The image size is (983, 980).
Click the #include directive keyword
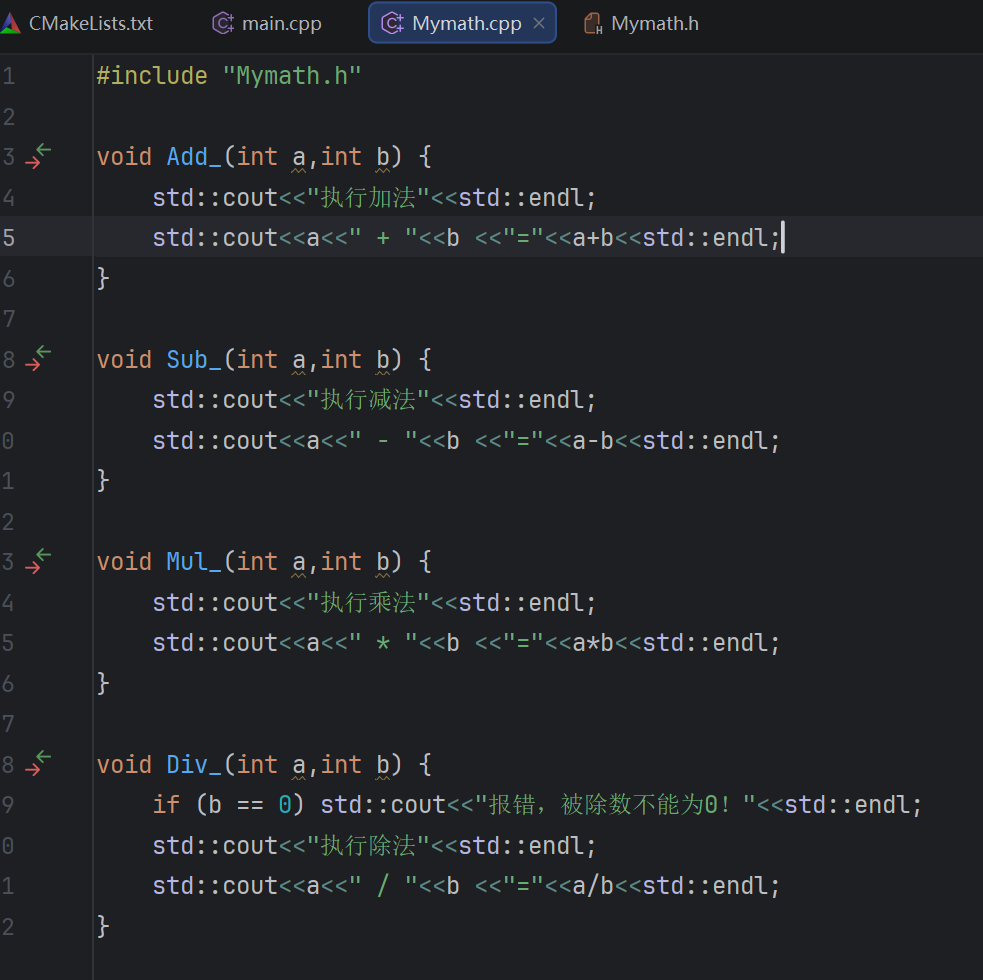pyautogui.click(x=152, y=76)
